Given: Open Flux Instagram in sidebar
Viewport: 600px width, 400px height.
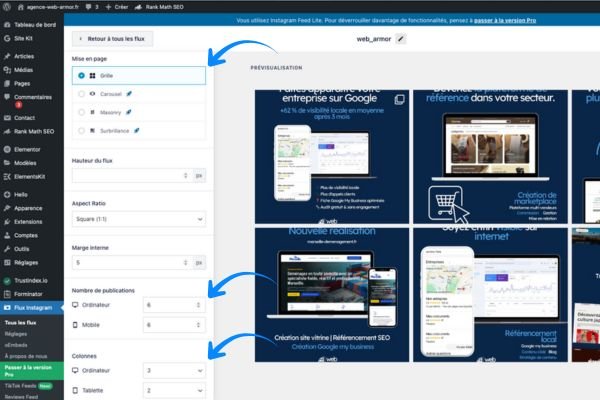Looking at the screenshot, I should (x=31, y=308).
